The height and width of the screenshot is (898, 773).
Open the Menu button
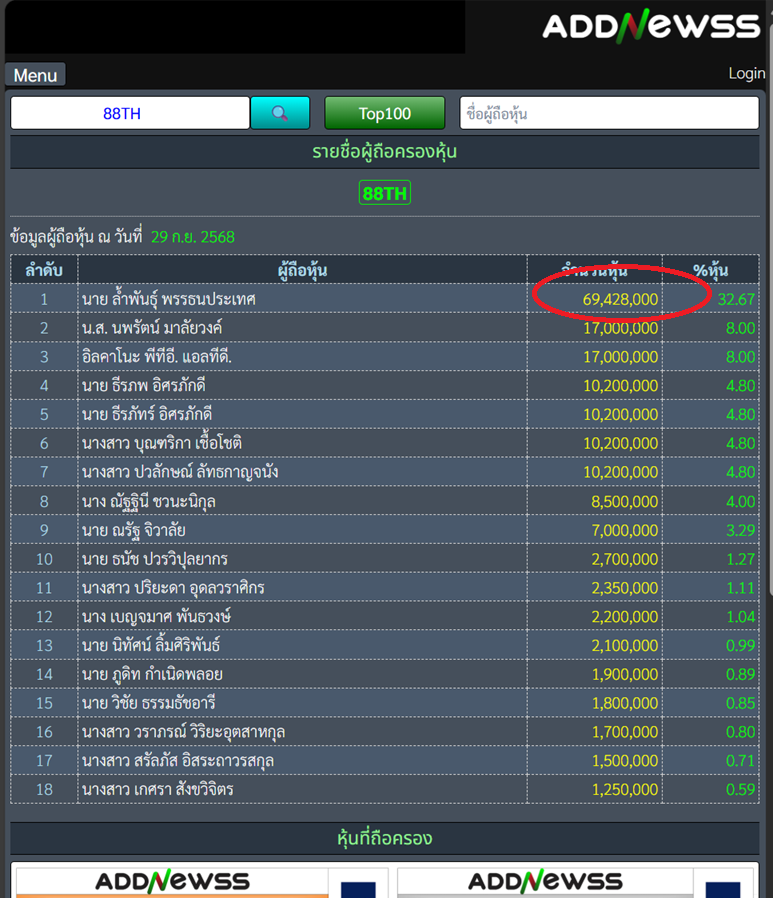click(35, 75)
